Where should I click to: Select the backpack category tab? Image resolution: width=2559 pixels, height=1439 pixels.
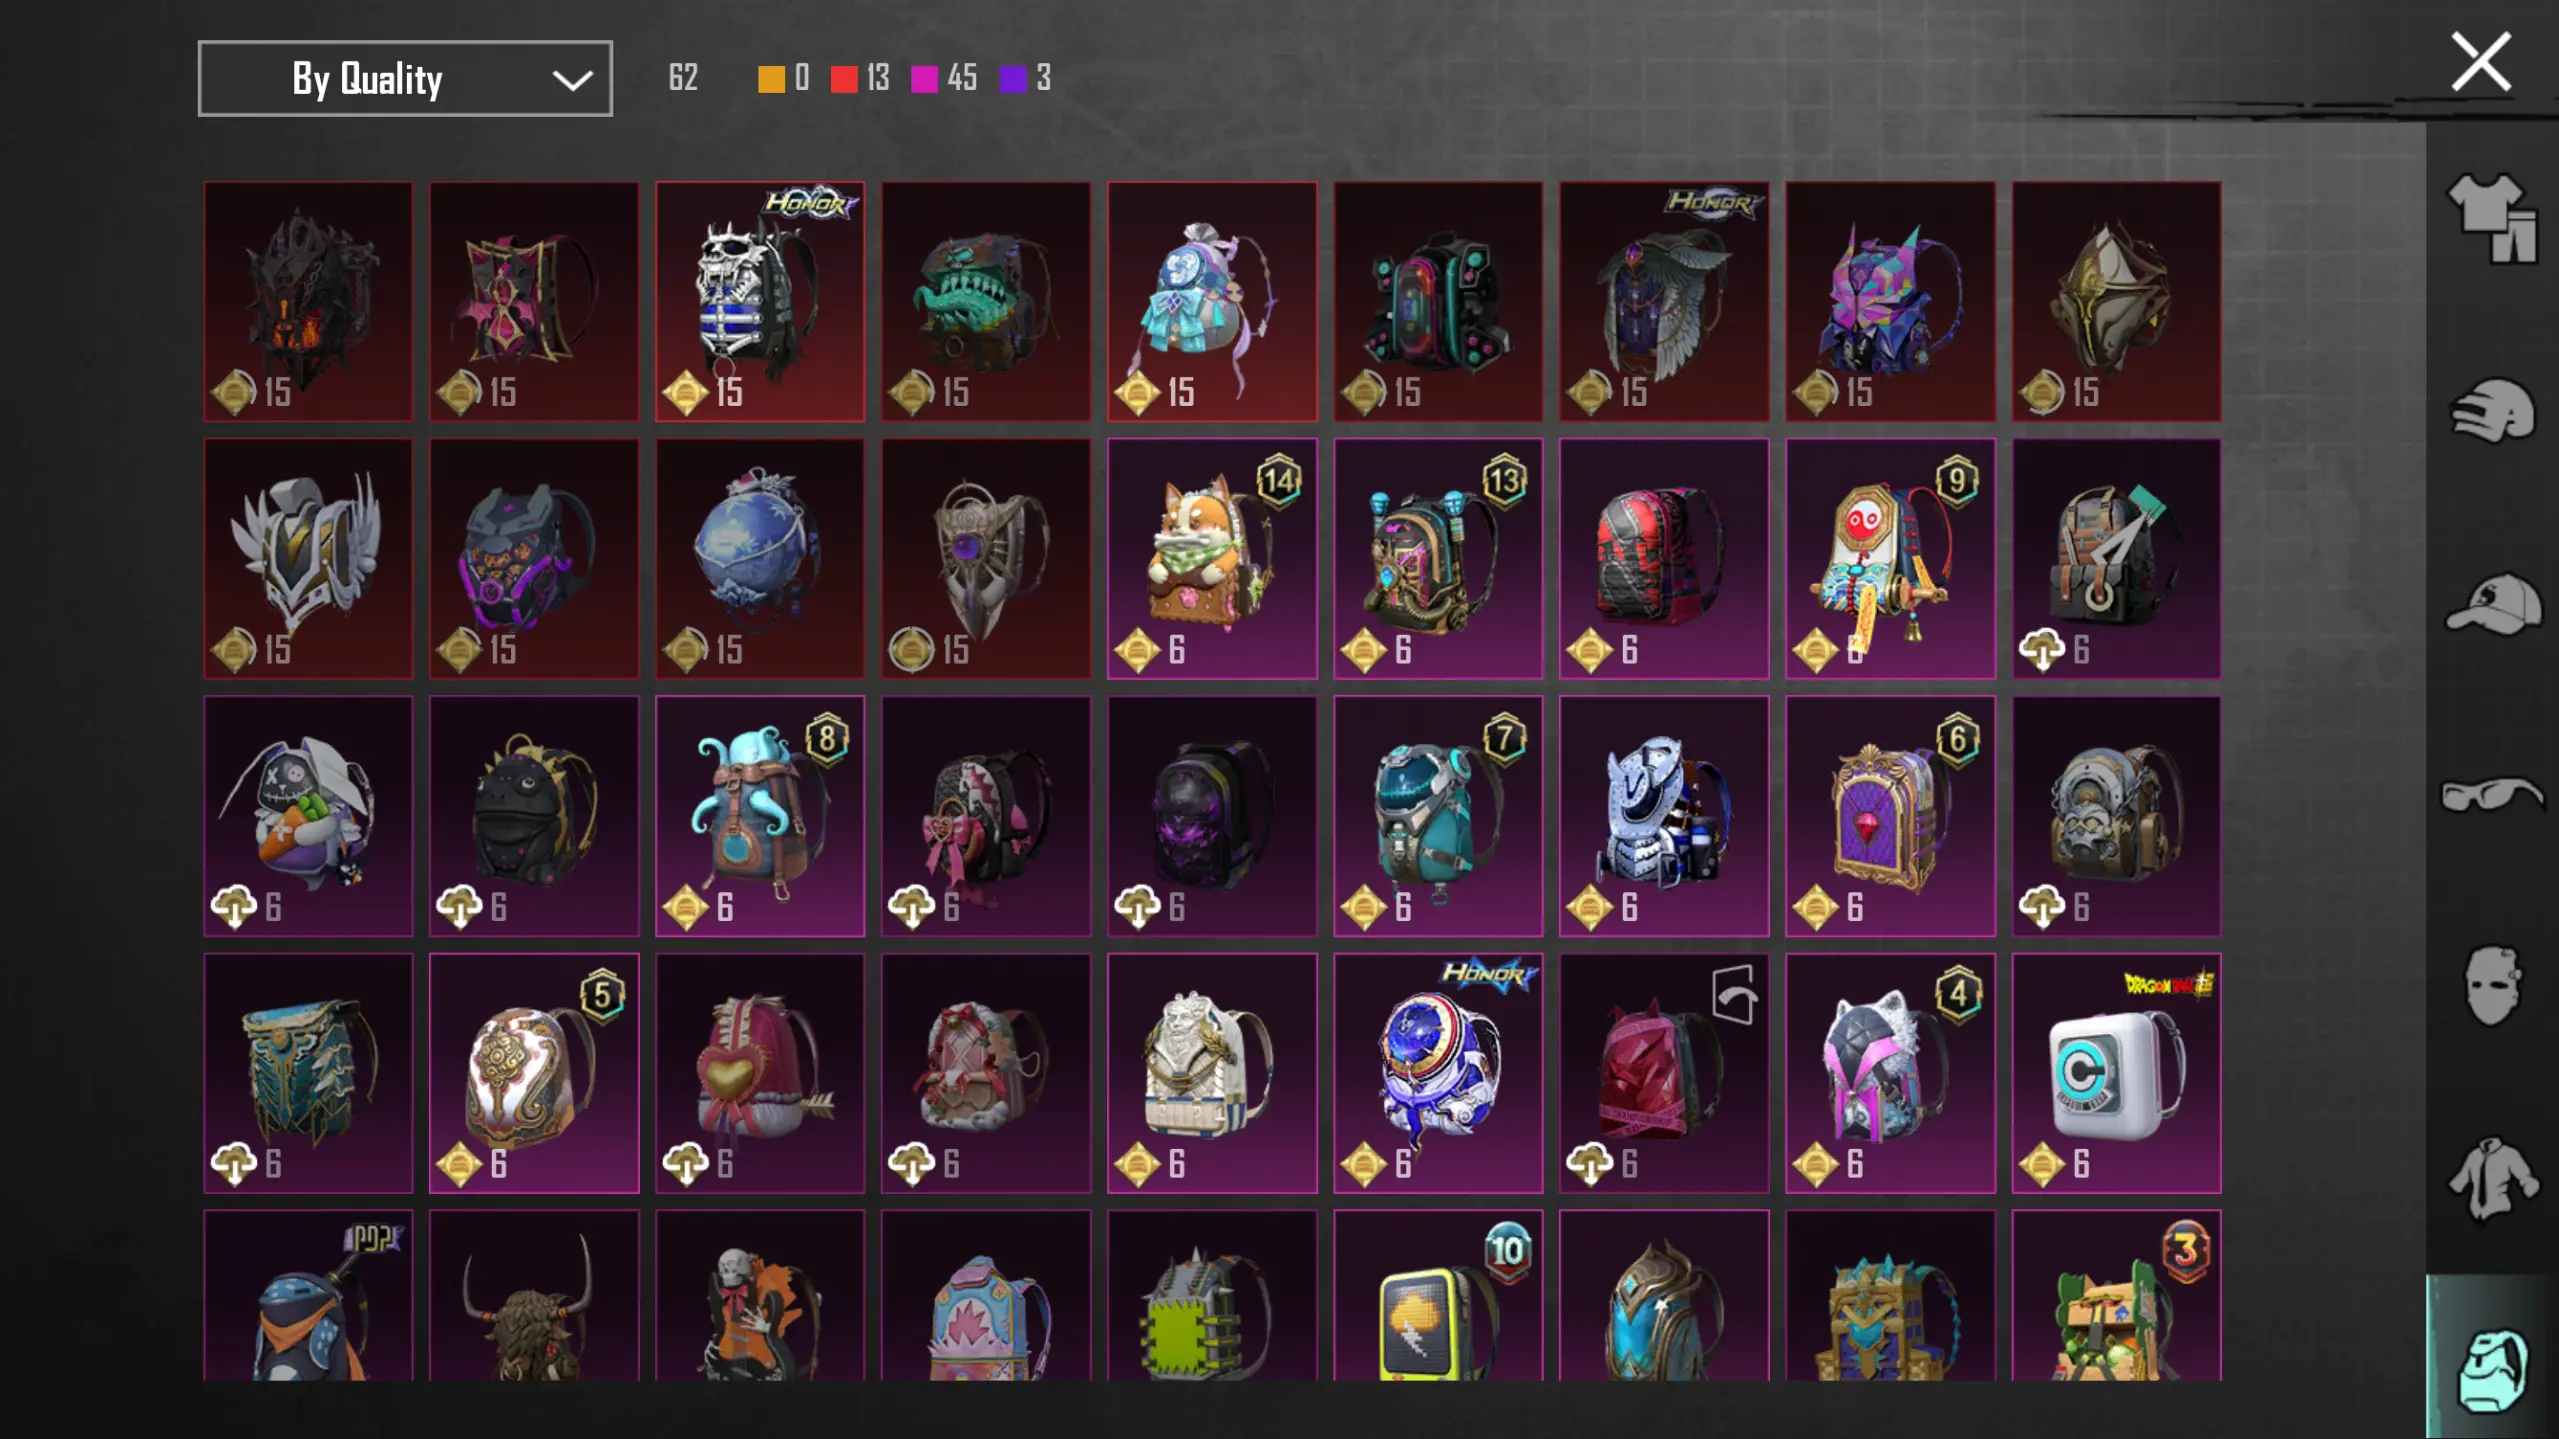point(2492,1357)
